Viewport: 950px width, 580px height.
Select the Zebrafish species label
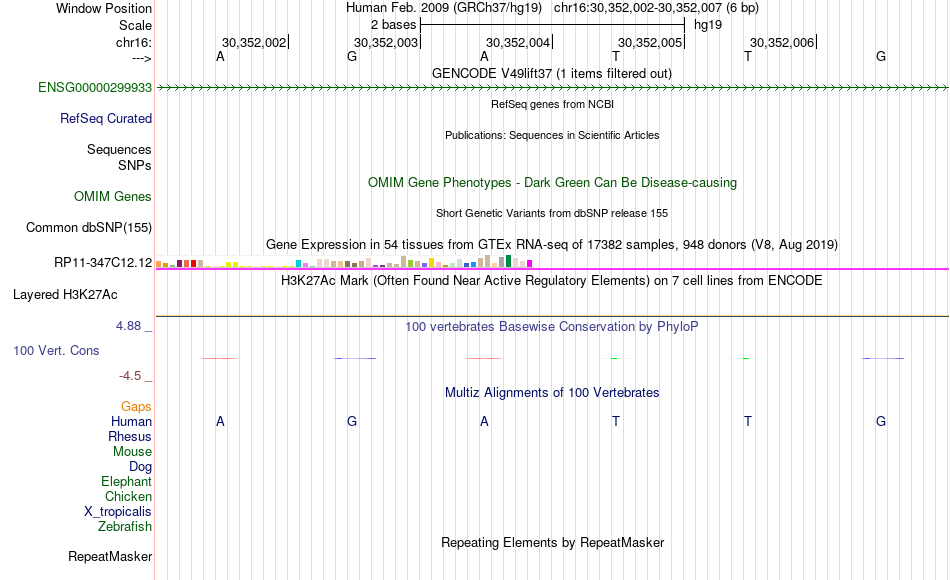pyautogui.click(x=125, y=526)
